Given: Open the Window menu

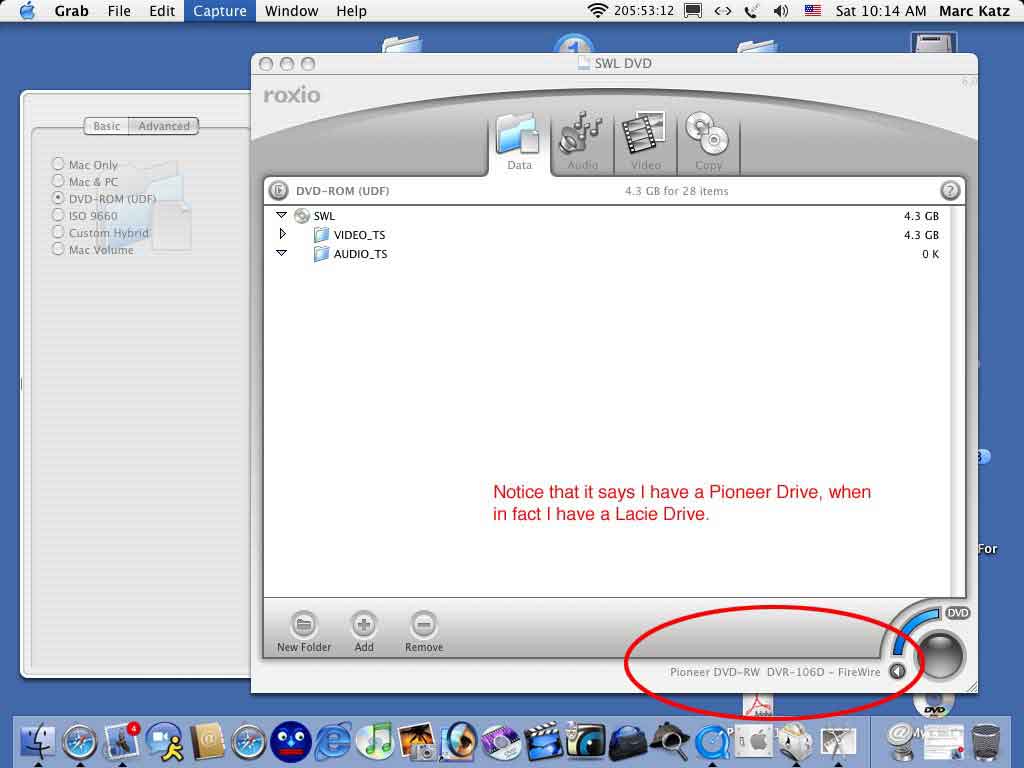Looking at the screenshot, I should coord(291,10).
